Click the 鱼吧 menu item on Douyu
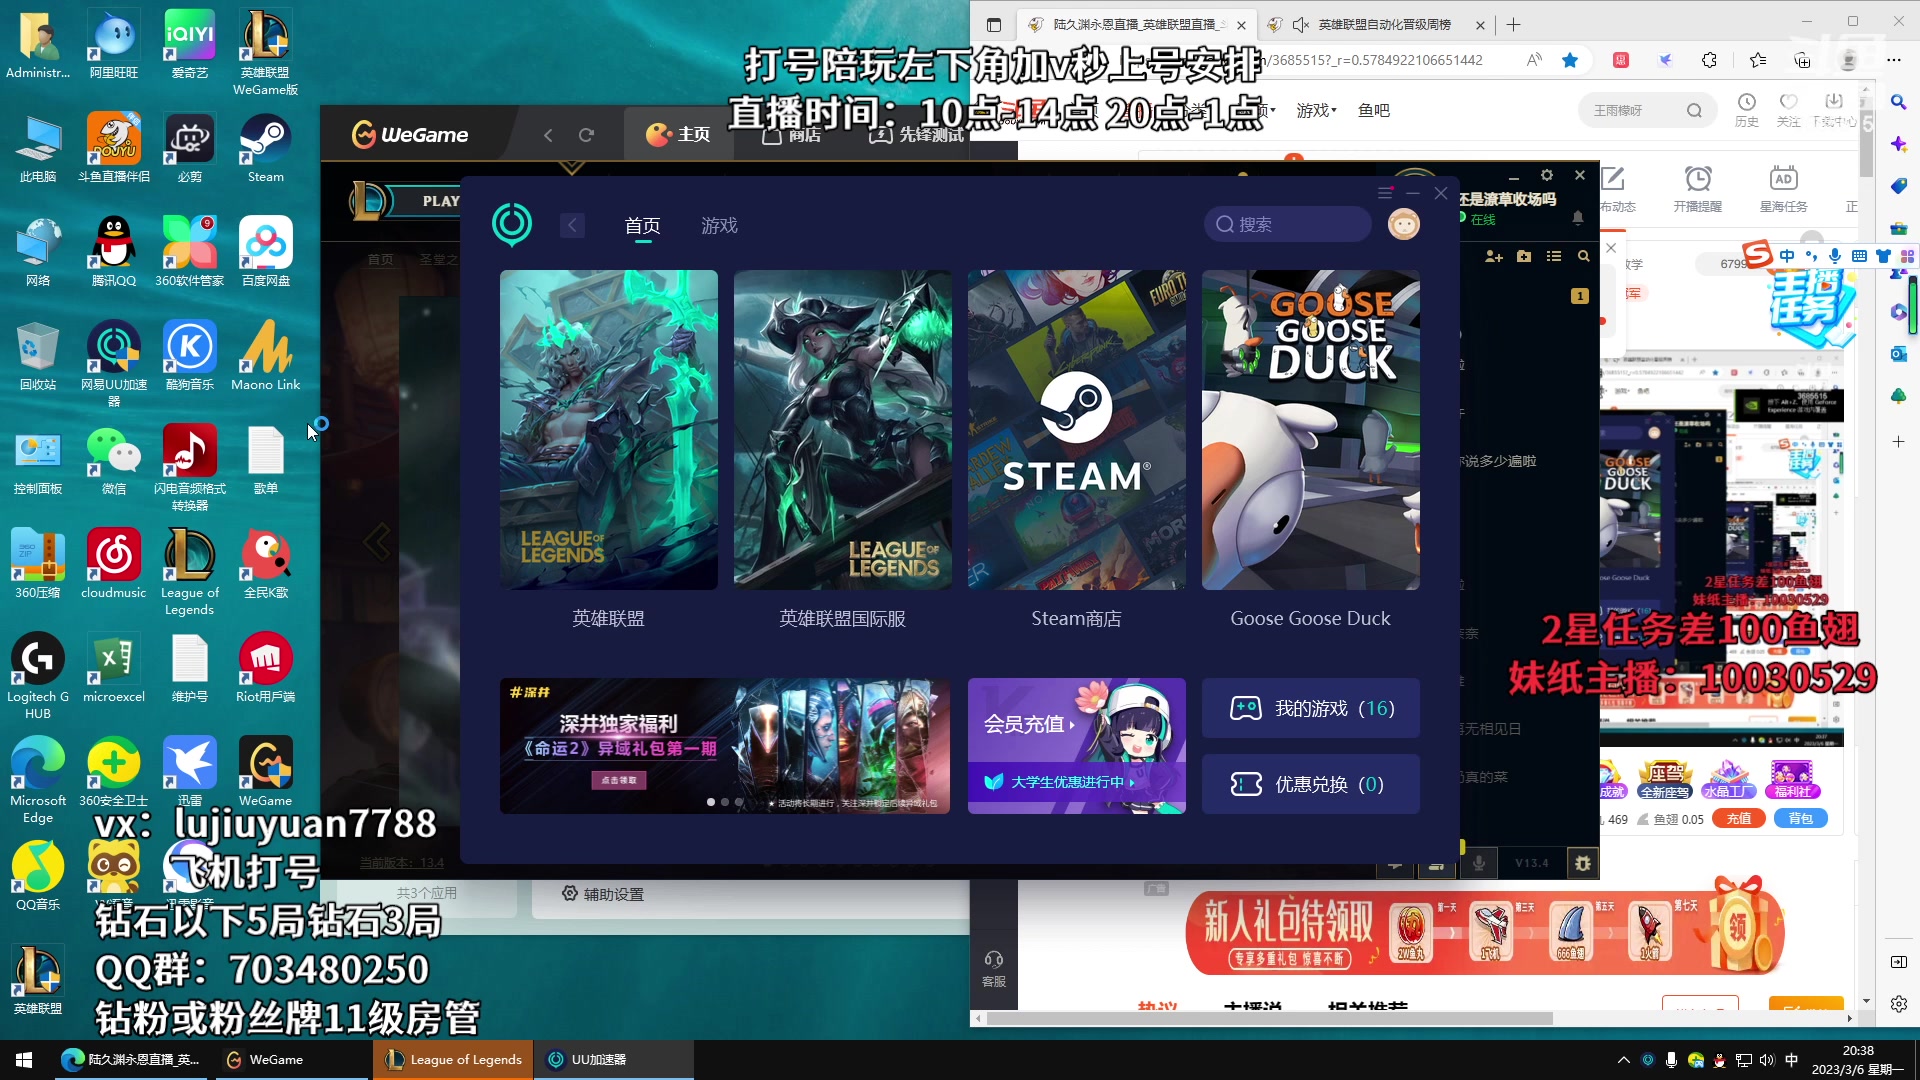Screen dimensions: 1920x1080 coord(1374,110)
